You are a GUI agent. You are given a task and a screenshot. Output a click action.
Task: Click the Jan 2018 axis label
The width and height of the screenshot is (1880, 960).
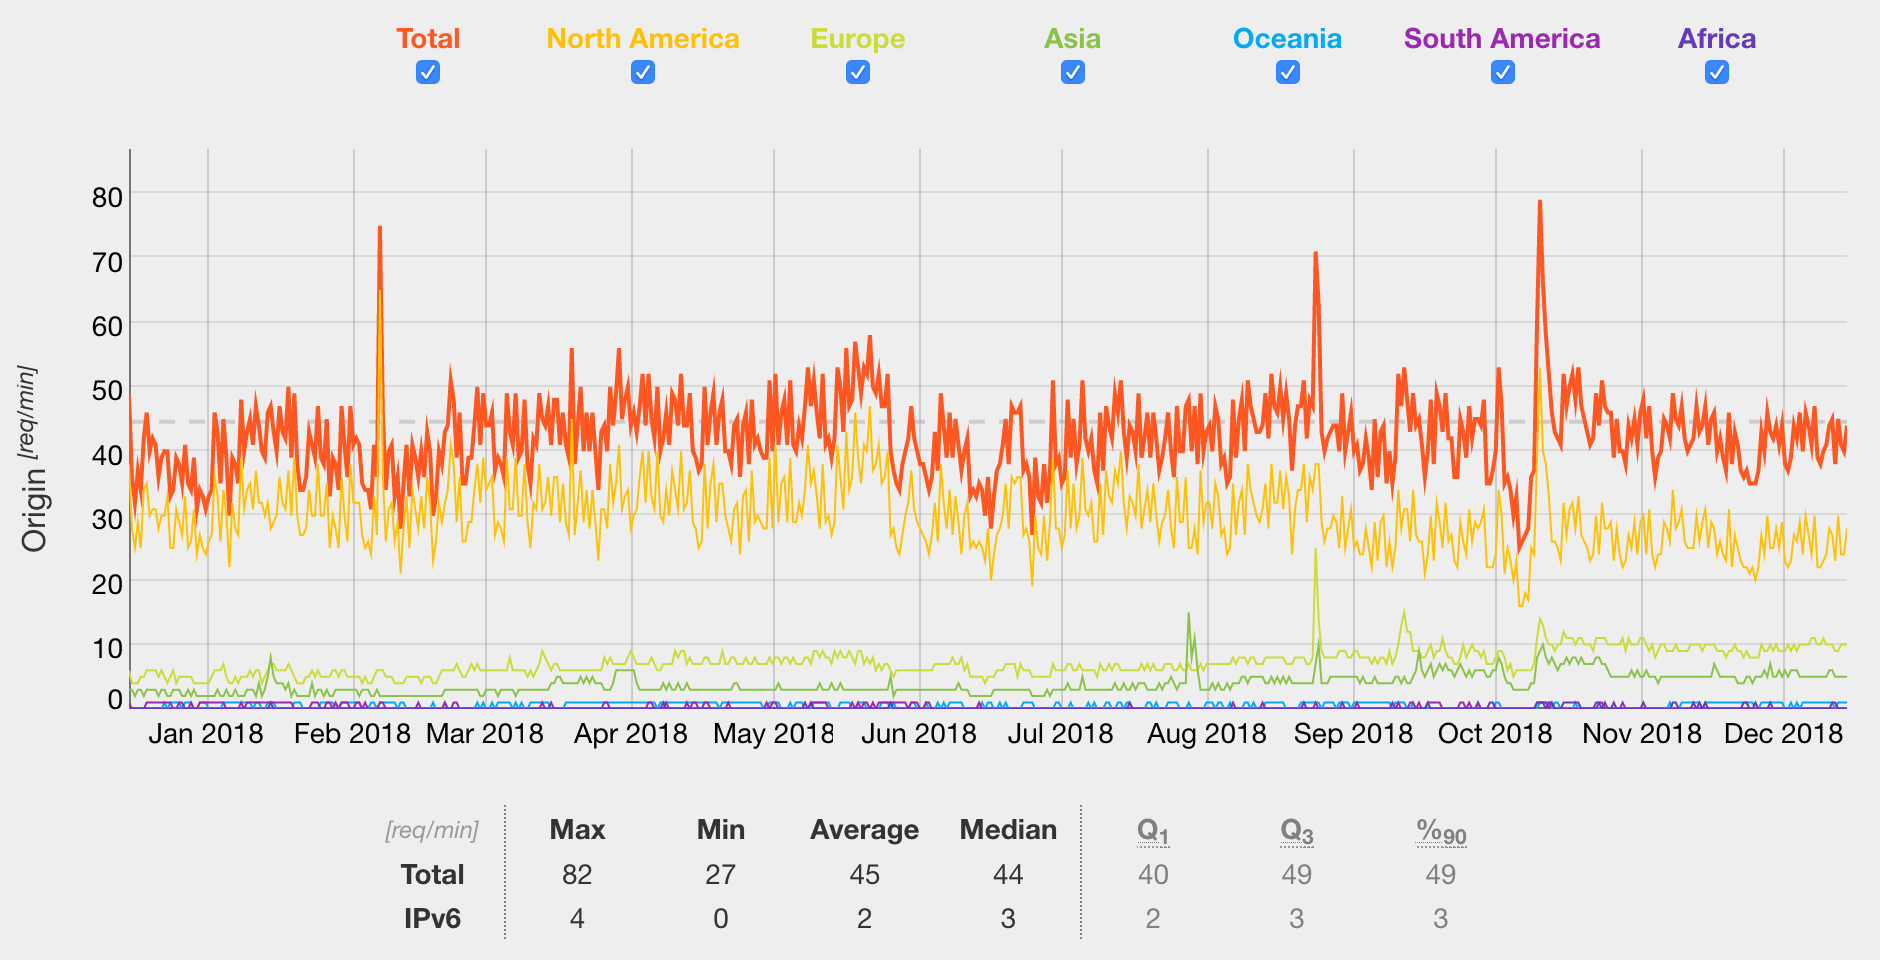[x=206, y=733]
